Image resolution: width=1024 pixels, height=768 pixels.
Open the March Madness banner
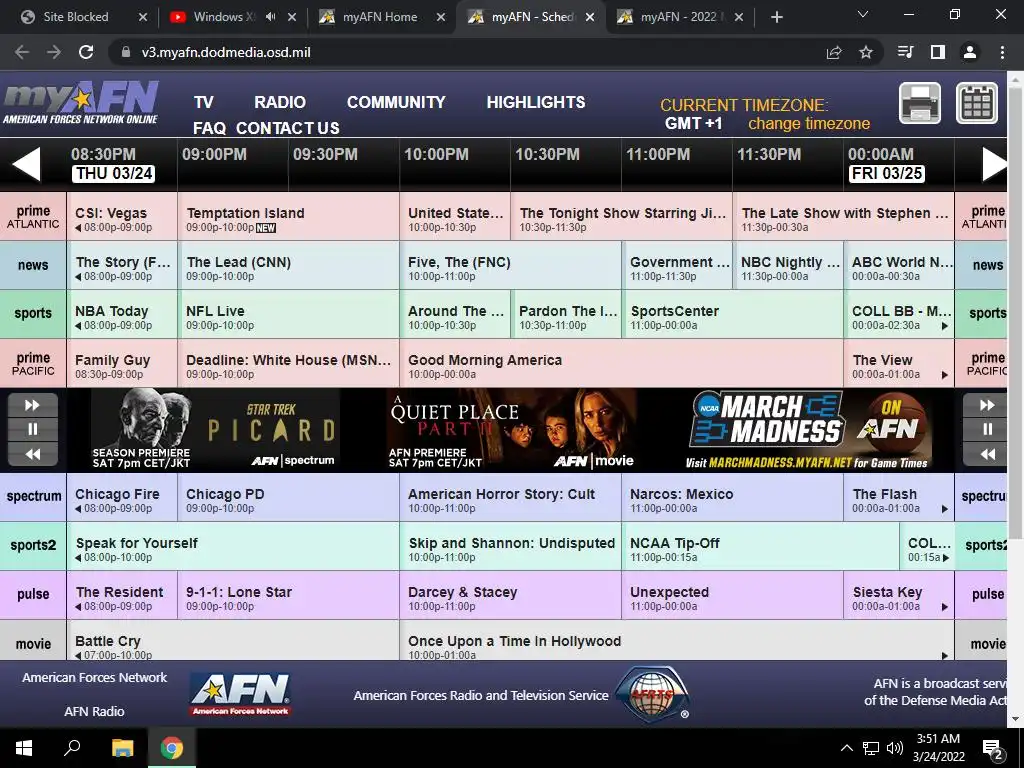[x=809, y=429]
